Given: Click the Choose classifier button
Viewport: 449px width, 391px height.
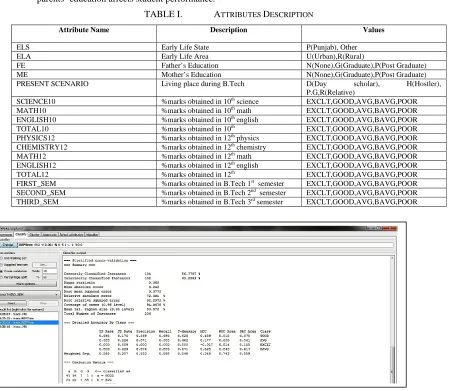Looking at the screenshot, I should click(x=8, y=245).
